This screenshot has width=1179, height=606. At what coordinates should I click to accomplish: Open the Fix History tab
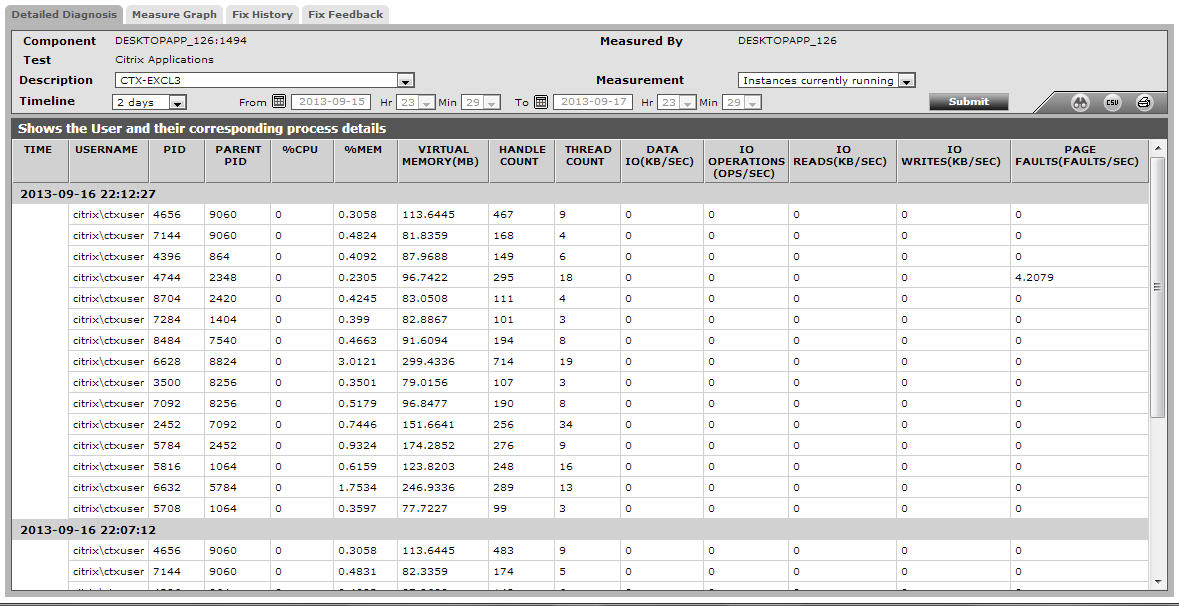tap(262, 14)
